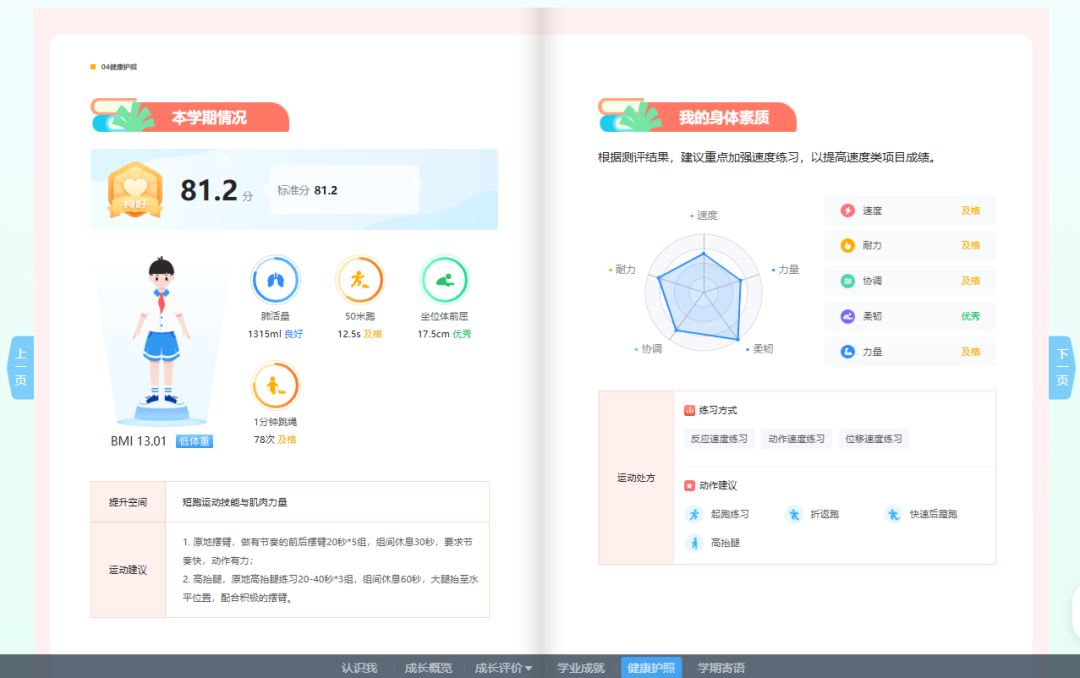Select the 起跑练习 runner icon
Viewport: 1080px width, 678px height.
click(x=693, y=513)
